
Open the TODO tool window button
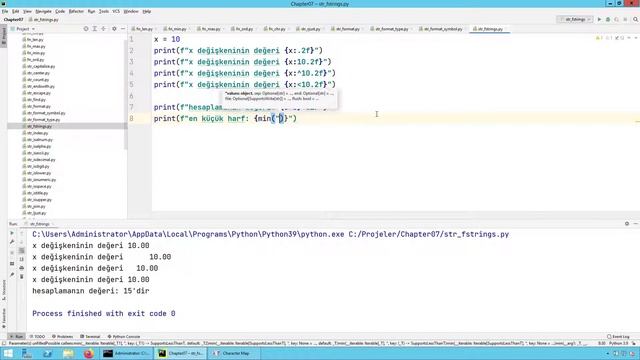click(37, 337)
